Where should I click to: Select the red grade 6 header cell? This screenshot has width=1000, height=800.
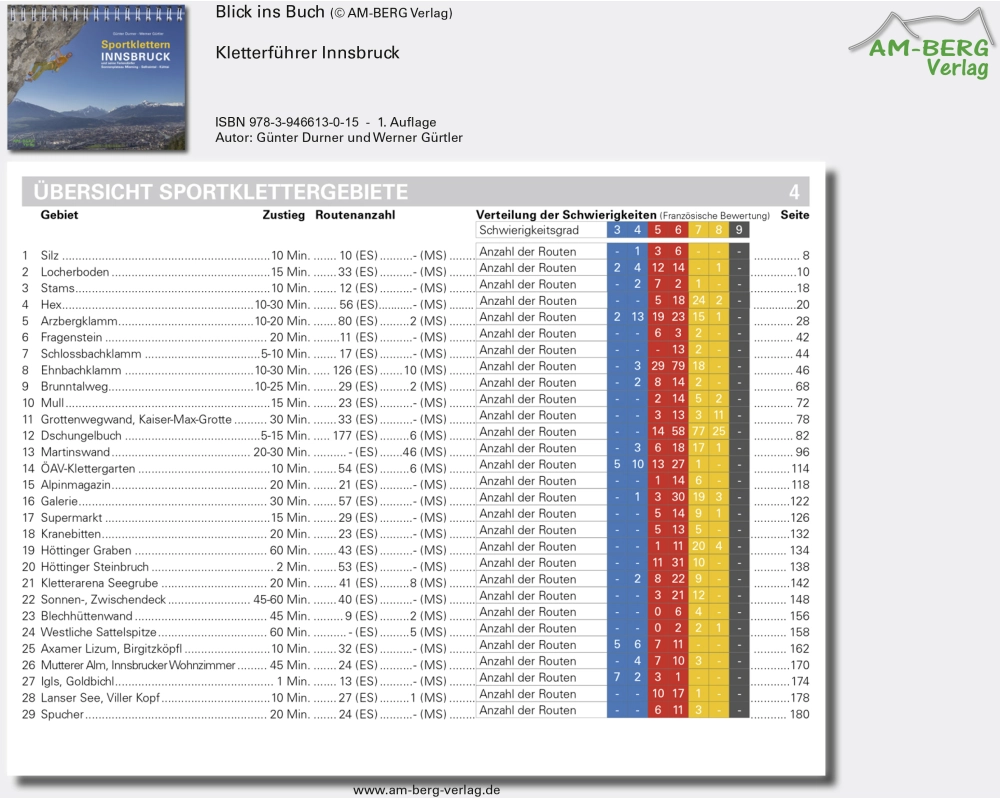(678, 230)
